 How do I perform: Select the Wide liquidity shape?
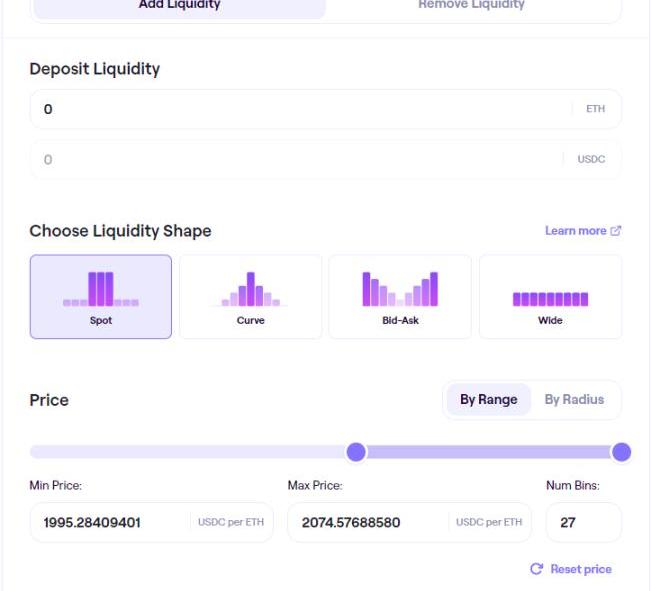pyautogui.click(x=550, y=297)
